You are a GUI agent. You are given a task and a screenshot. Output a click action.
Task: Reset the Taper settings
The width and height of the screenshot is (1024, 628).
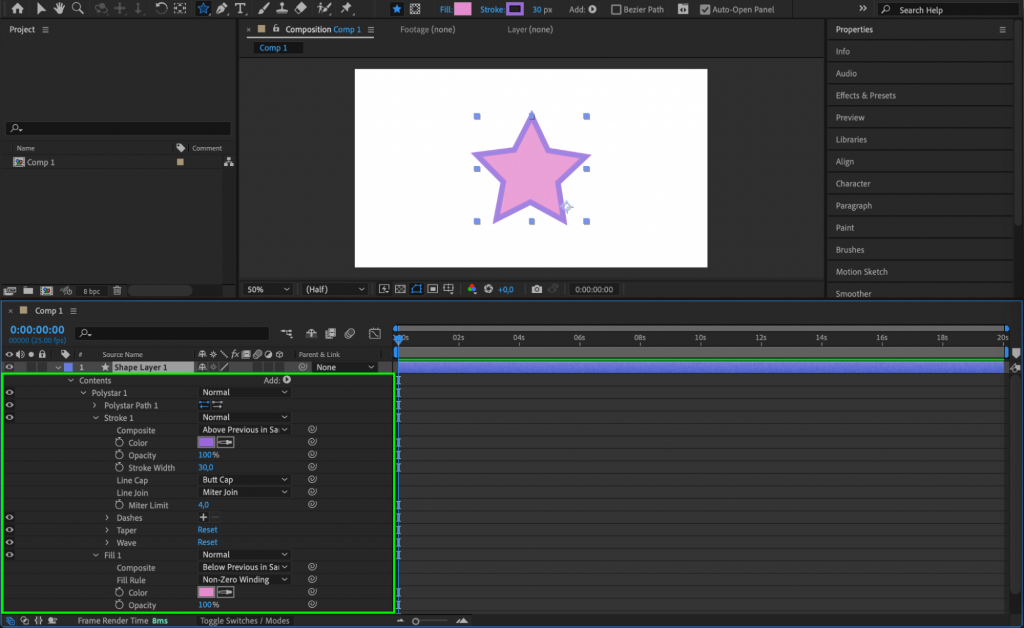207,529
